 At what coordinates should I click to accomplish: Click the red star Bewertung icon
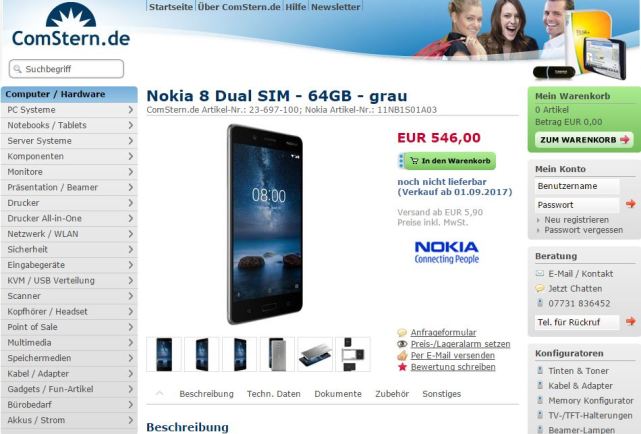pyautogui.click(x=402, y=367)
